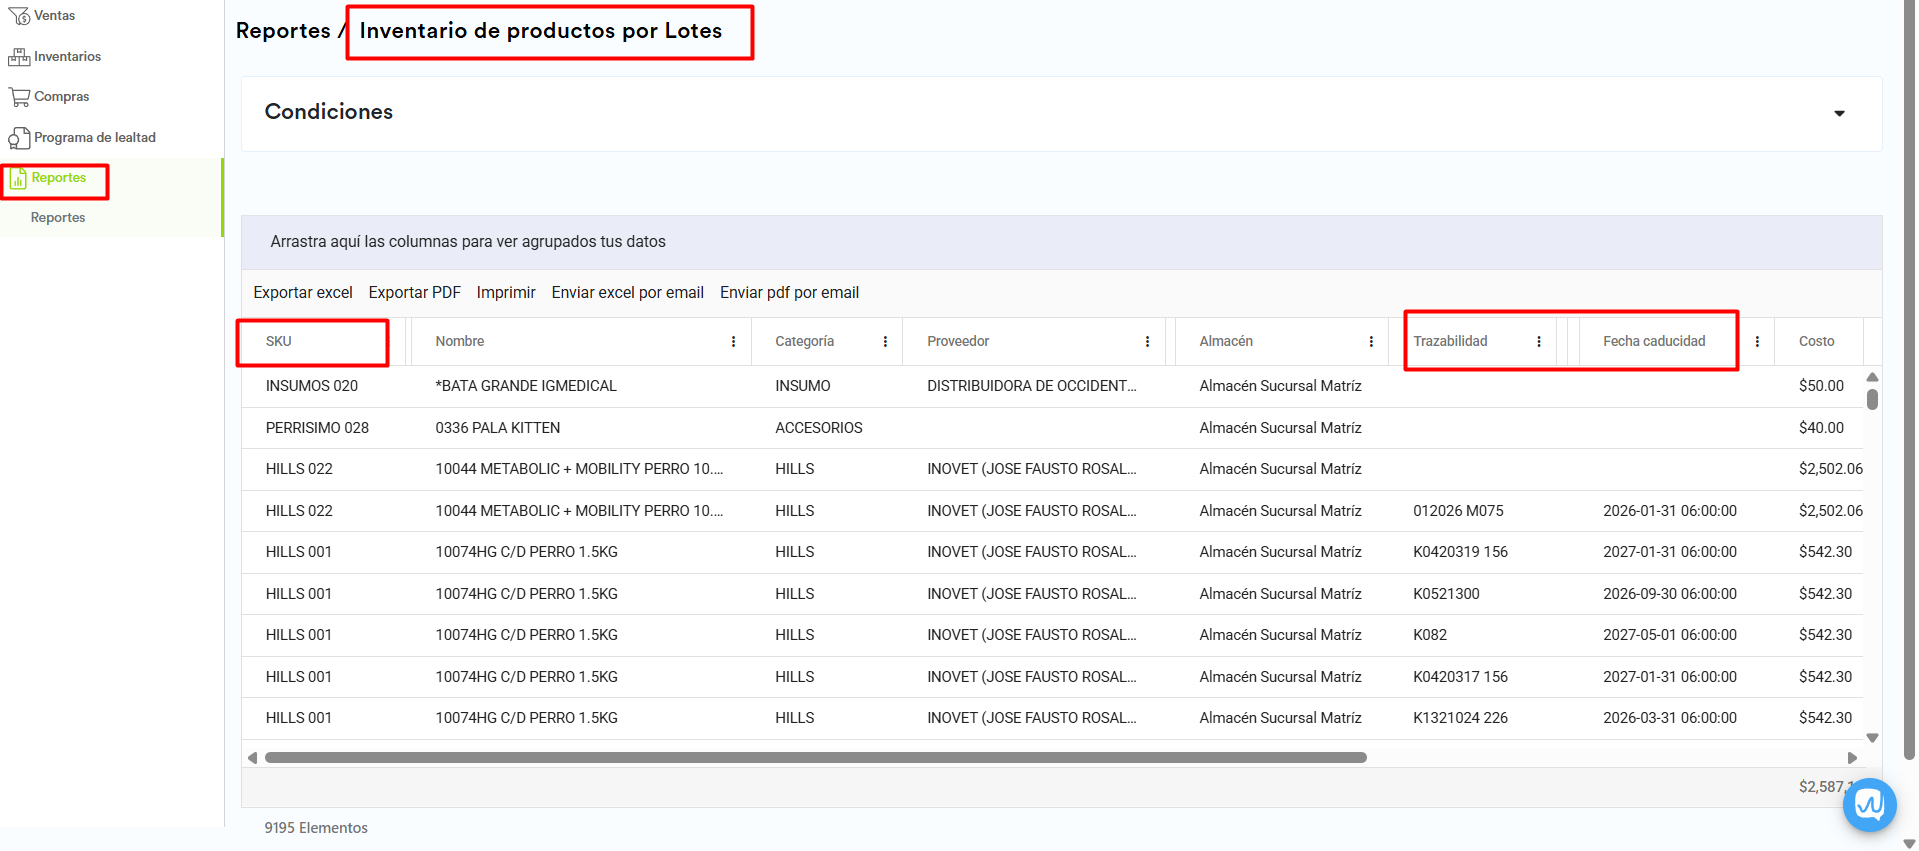Select Programa de lealtad menu item
Screen dimensions: 1919x851
(95, 138)
